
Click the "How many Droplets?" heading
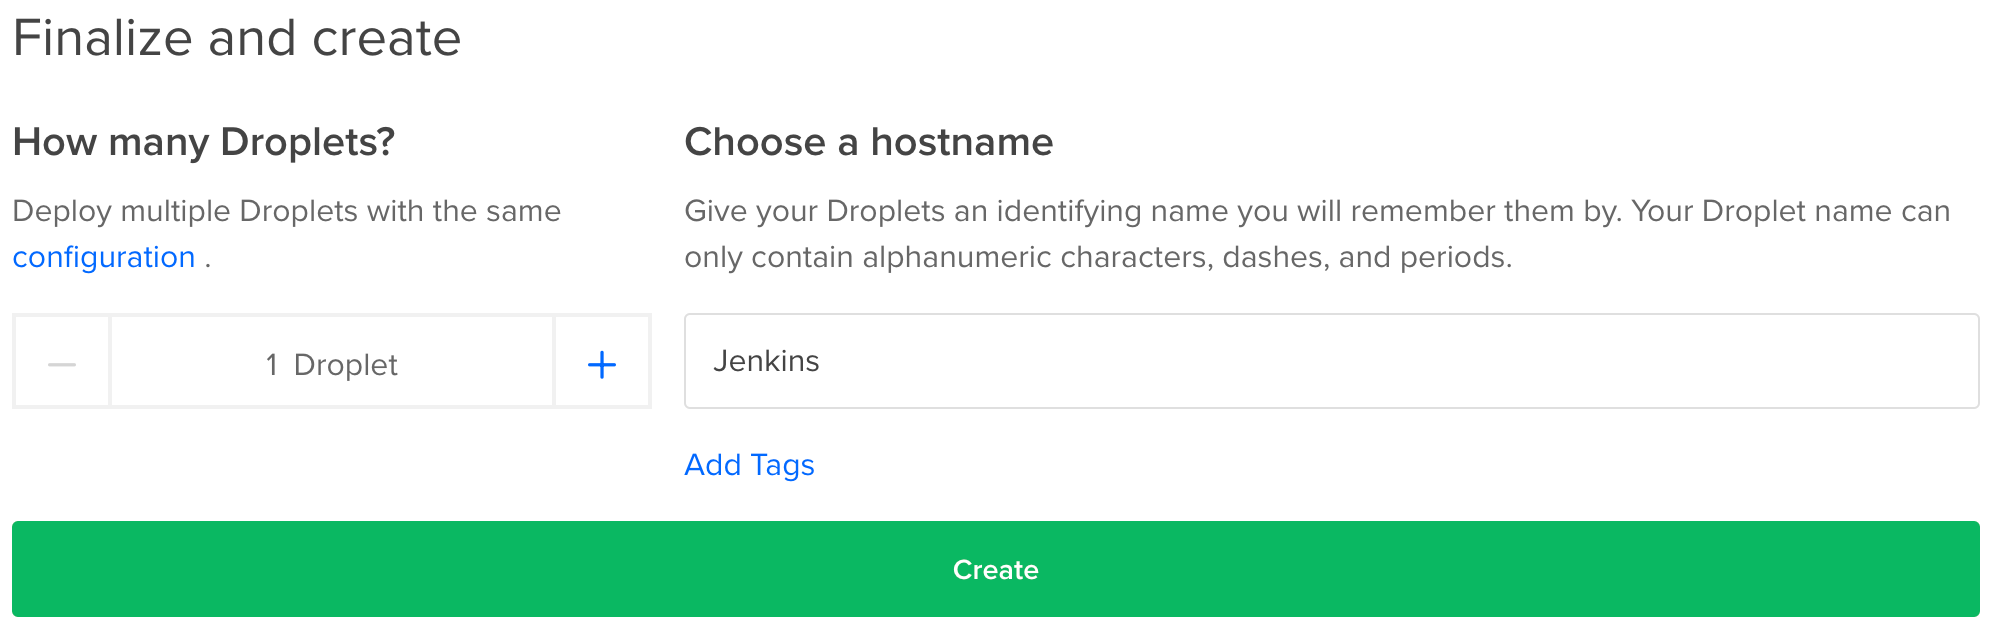pyautogui.click(x=204, y=142)
